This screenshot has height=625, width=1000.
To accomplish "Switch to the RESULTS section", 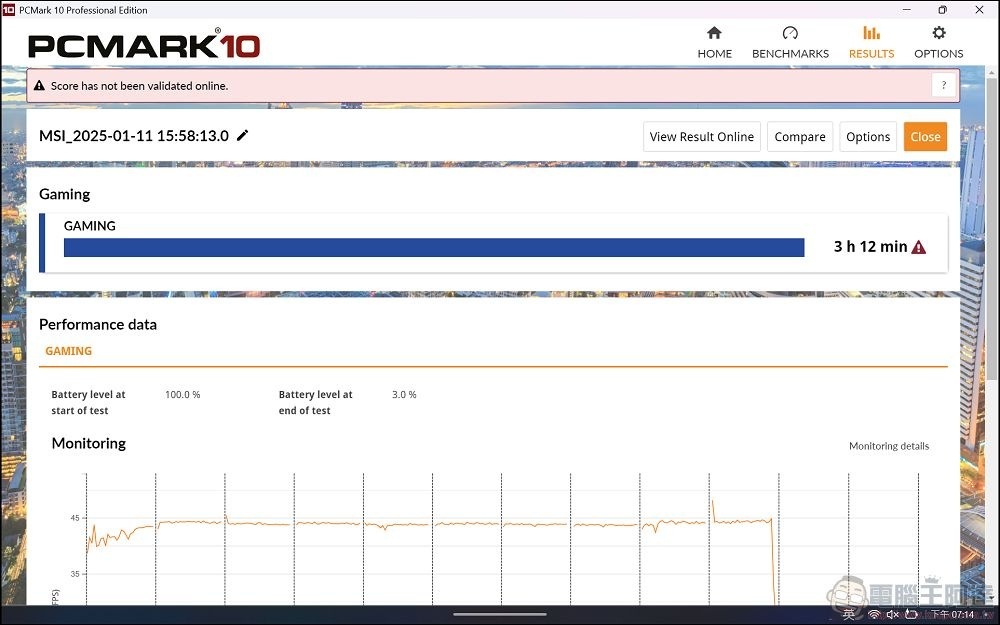I will [x=871, y=42].
